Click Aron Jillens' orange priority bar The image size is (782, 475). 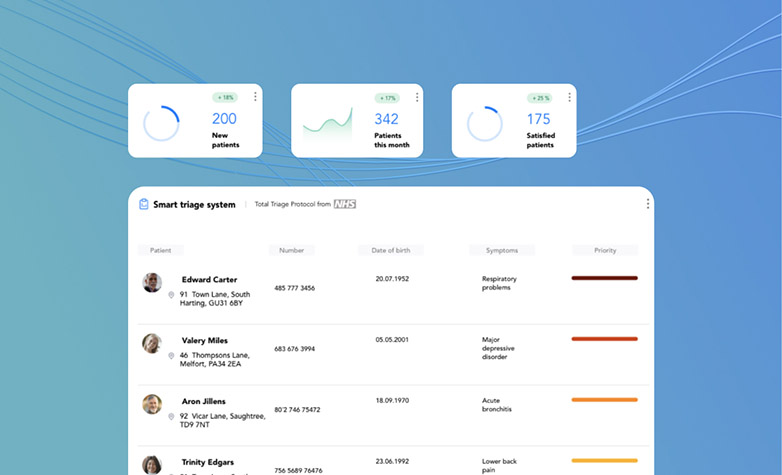pyautogui.click(x=604, y=399)
